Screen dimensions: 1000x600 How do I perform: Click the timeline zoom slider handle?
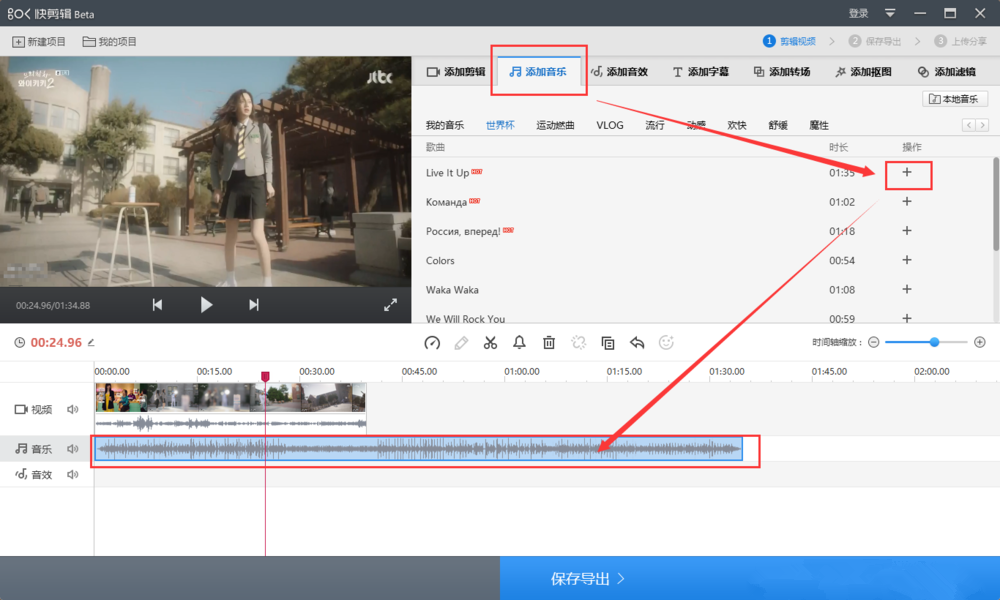[x=934, y=342]
